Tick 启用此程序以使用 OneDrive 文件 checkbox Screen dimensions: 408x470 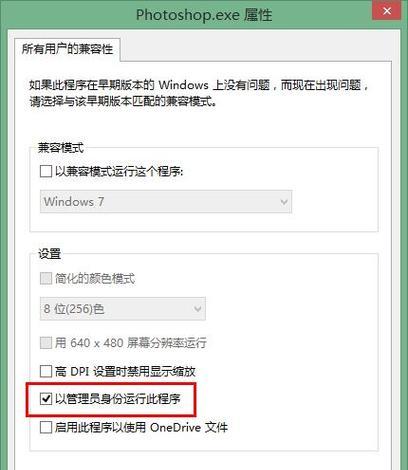point(46,427)
